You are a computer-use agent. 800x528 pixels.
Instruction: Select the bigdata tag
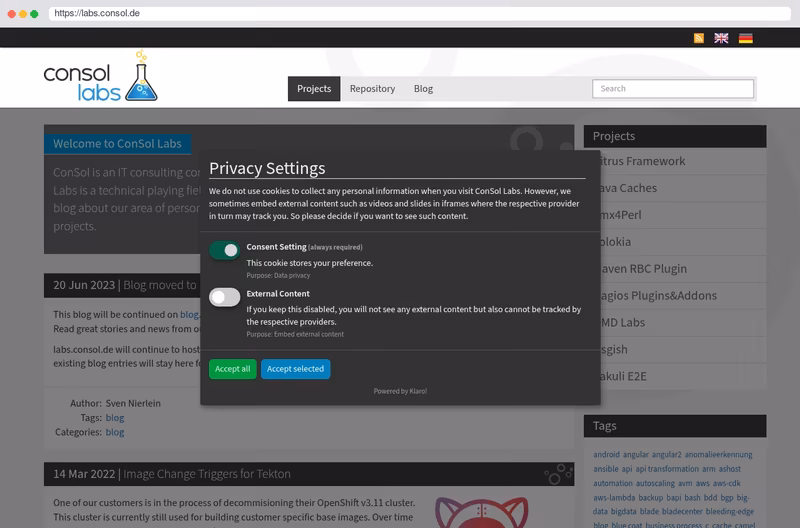tap(623, 511)
